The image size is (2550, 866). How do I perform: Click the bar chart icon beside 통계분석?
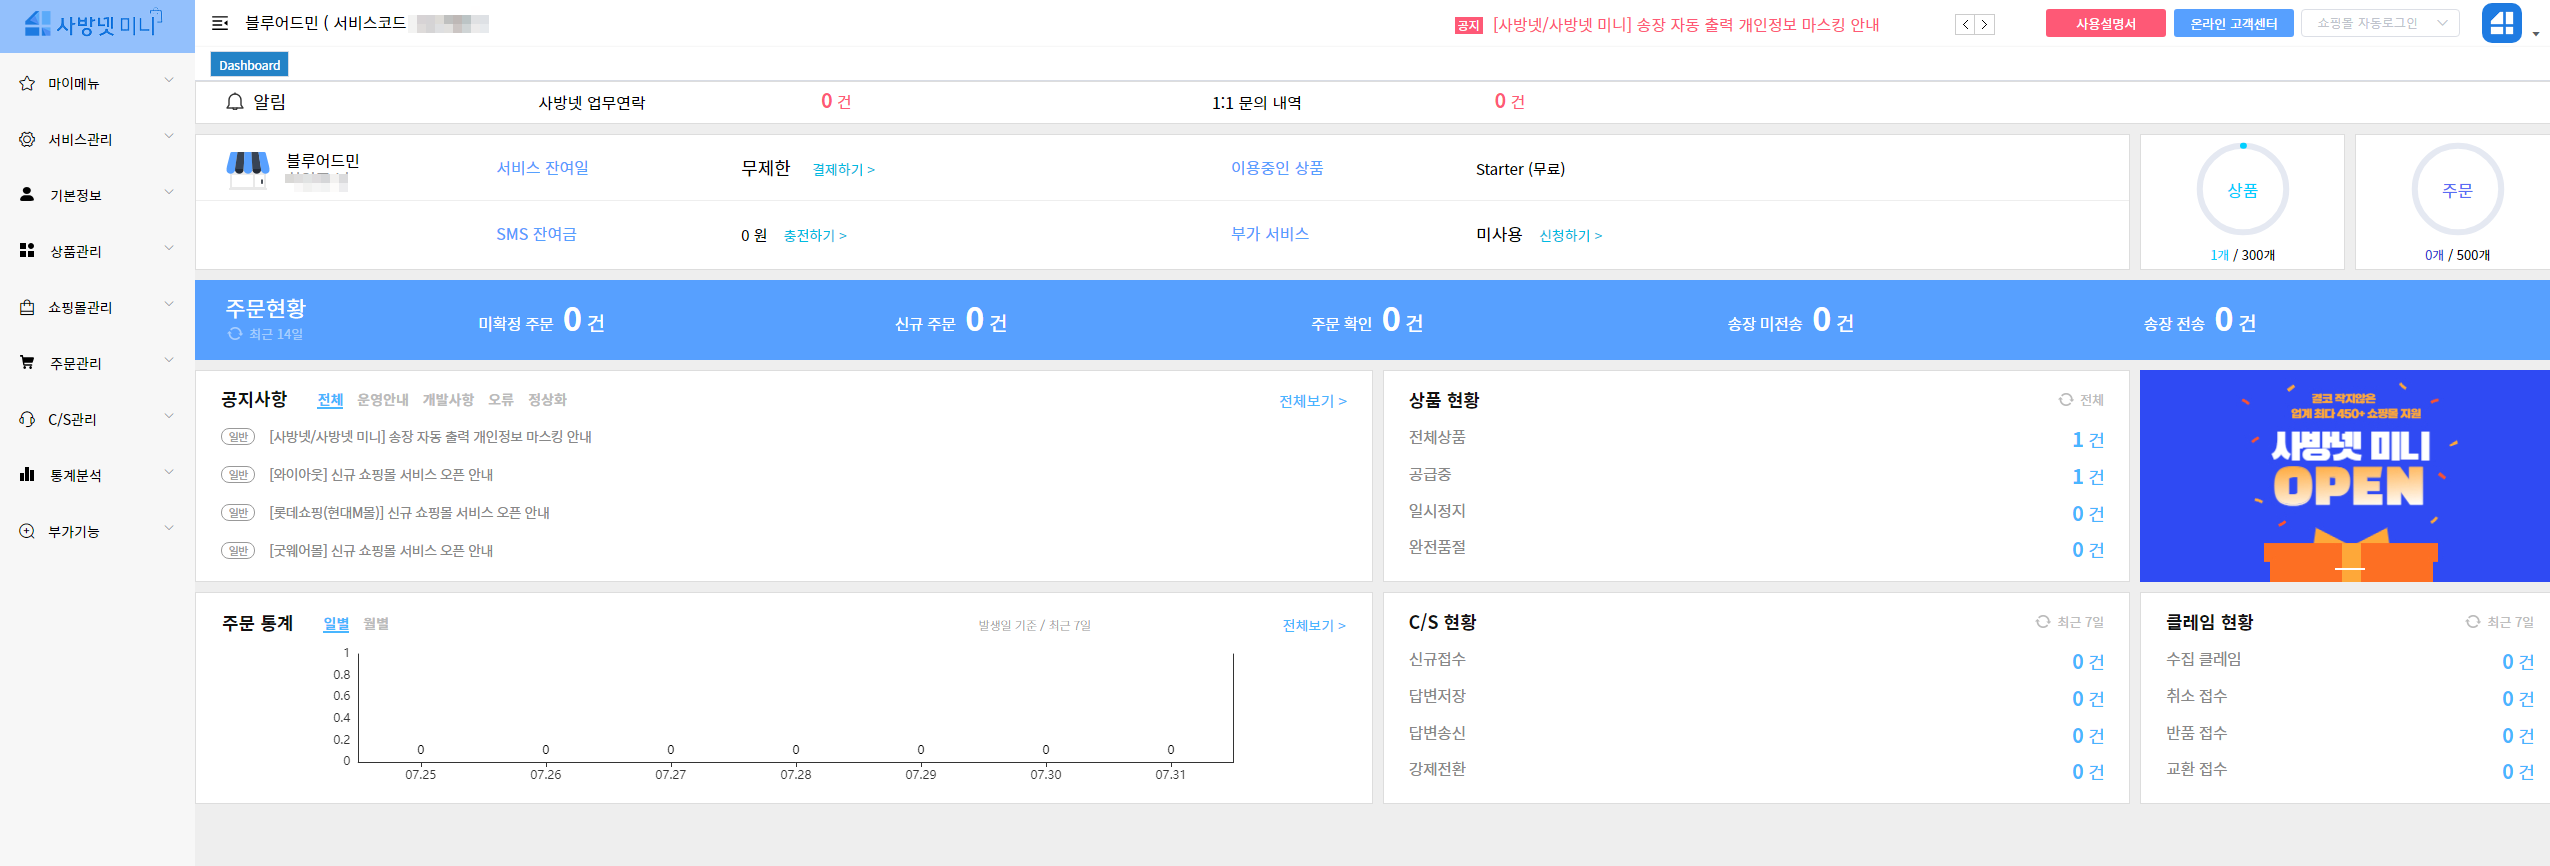click(27, 475)
